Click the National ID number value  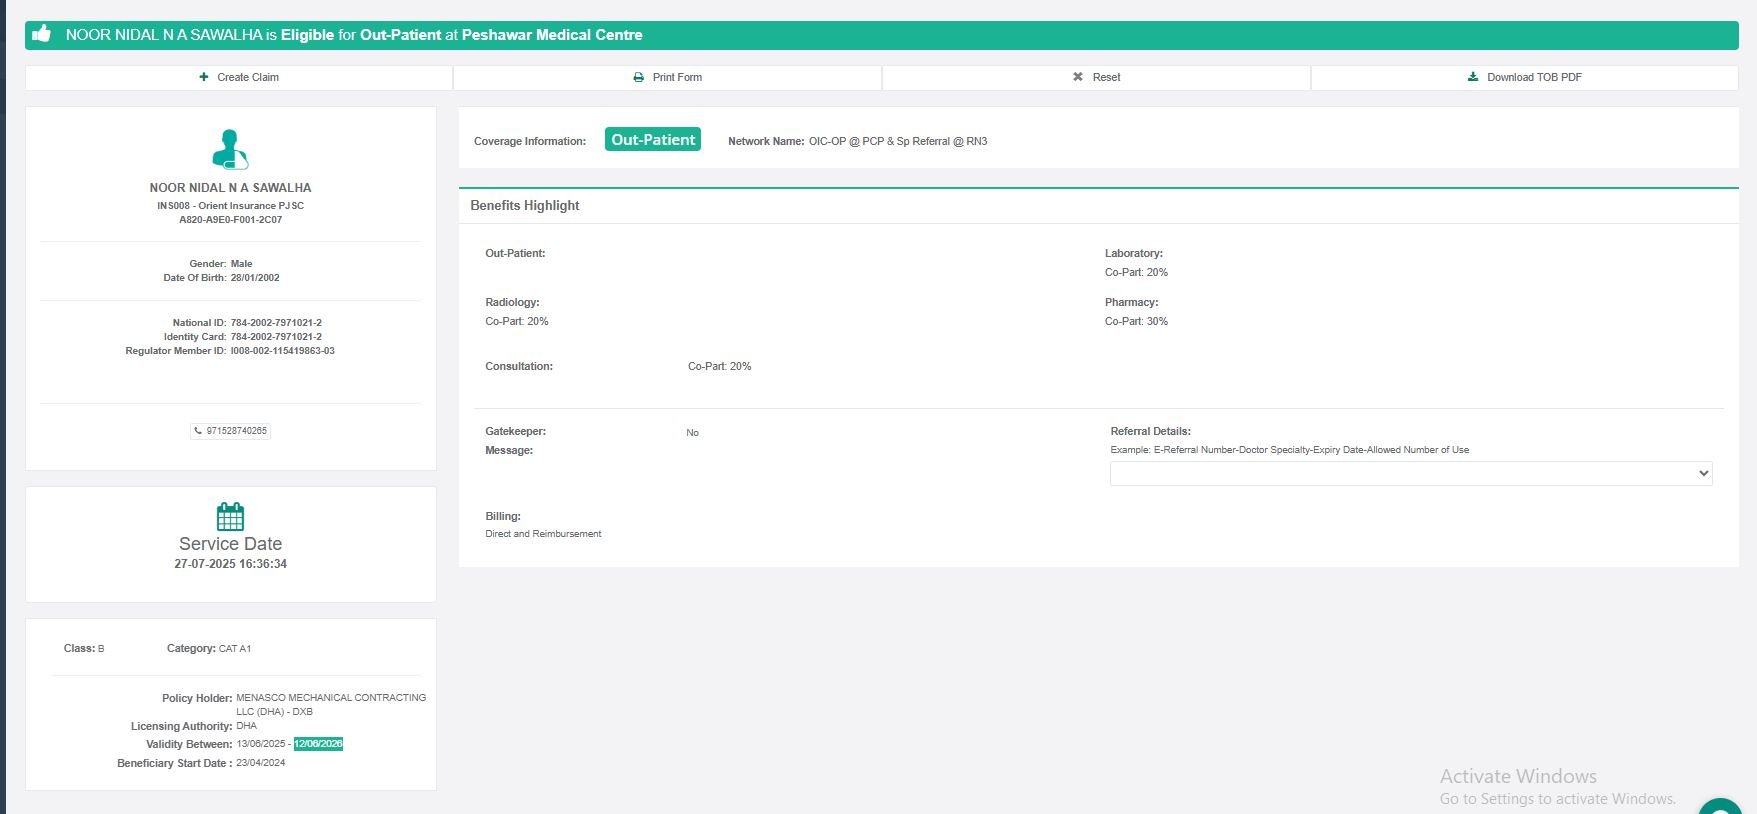276,323
